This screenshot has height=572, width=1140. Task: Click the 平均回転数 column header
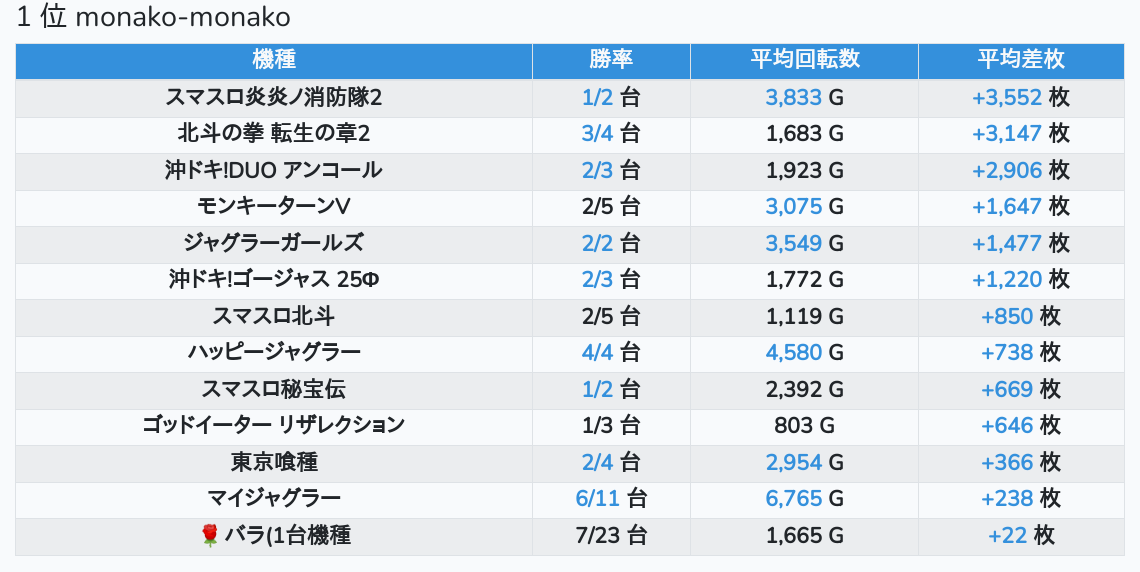pyautogui.click(x=804, y=60)
